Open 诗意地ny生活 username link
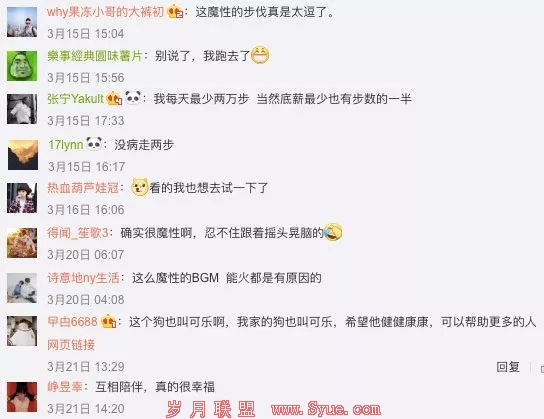Image resolution: width=544 pixels, height=419 pixels. (83, 278)
